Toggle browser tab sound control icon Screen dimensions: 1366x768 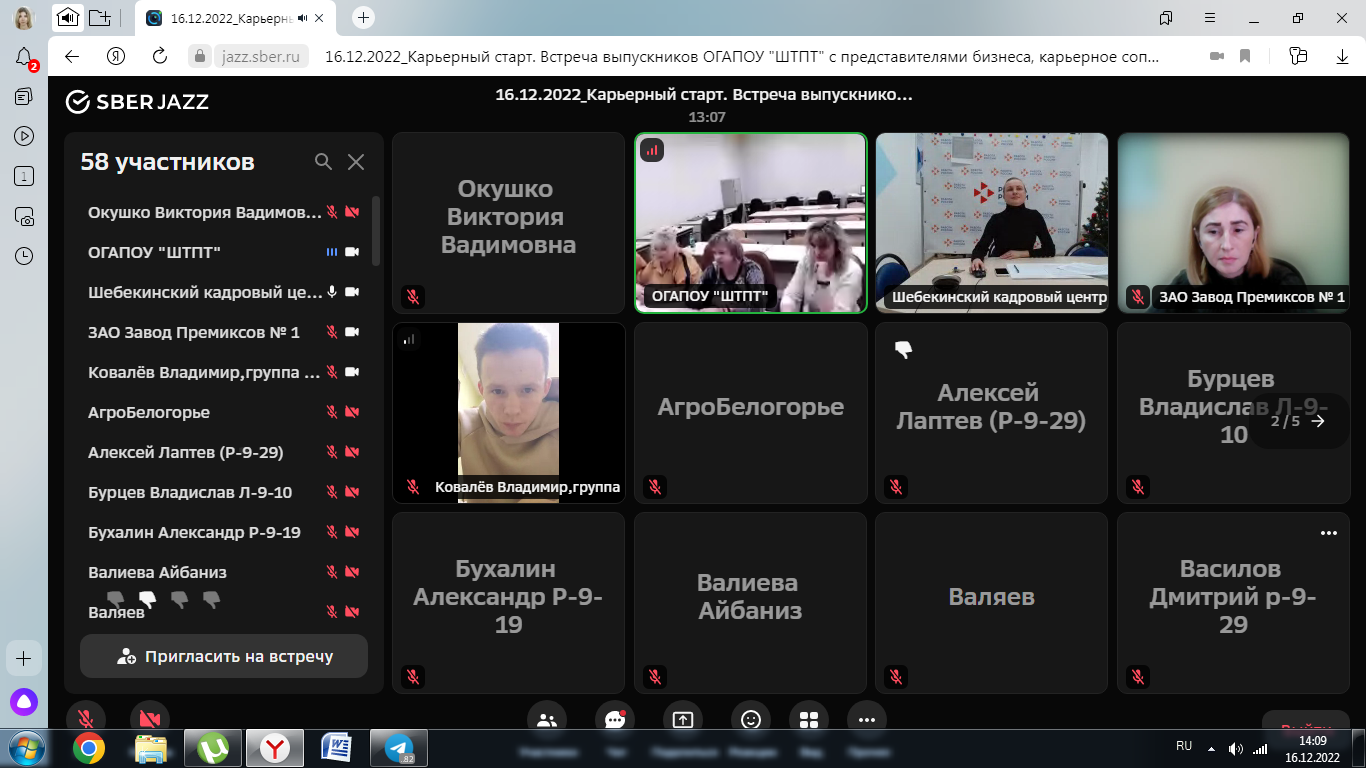coord(67,17)
